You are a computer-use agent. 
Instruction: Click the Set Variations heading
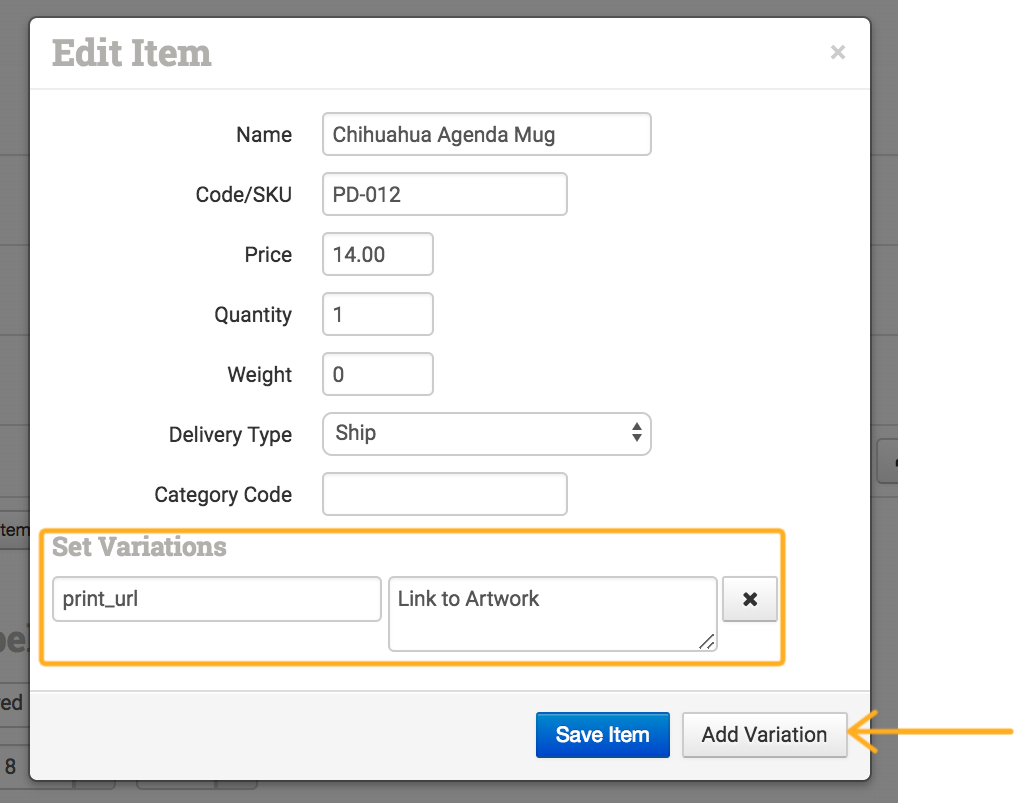[x=139, y=547]
